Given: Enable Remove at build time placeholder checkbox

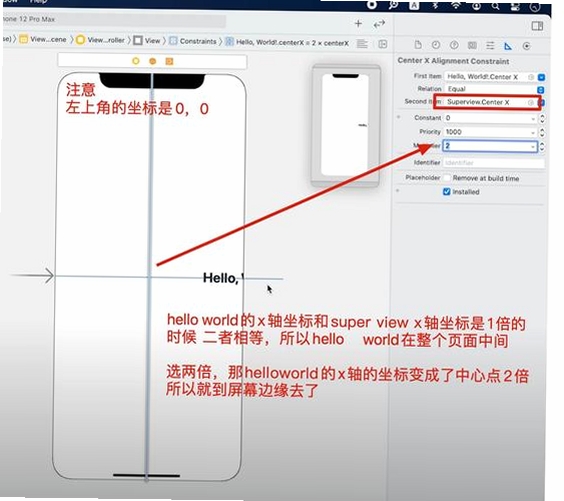Looking at the screenshot, I should pyautogui.click(x=447, y=178).
